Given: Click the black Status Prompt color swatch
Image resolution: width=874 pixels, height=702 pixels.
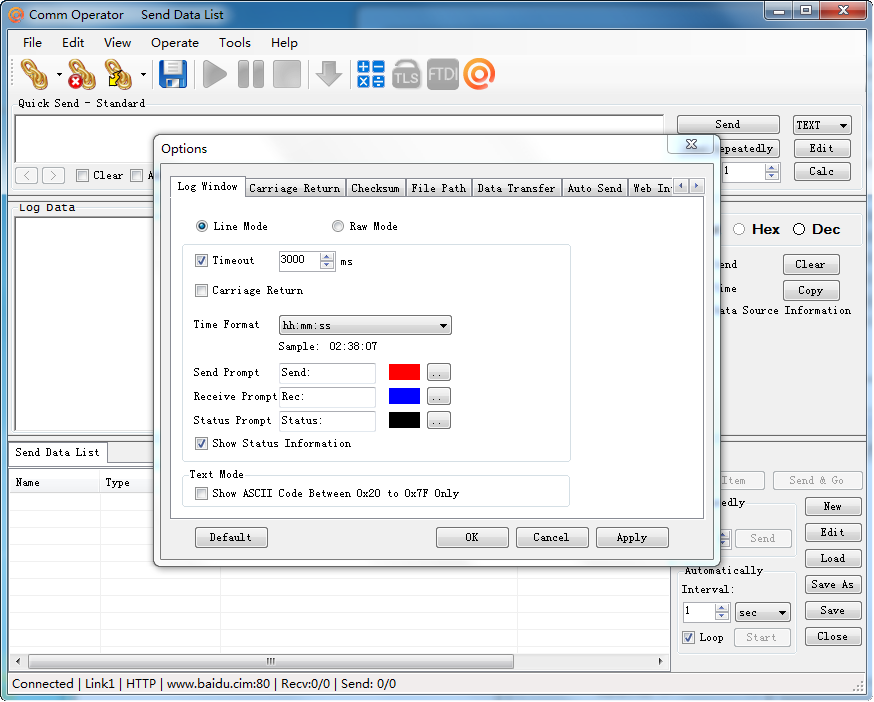Looking at the screenshot, I should pyautogui.click(x=404, y=420).
